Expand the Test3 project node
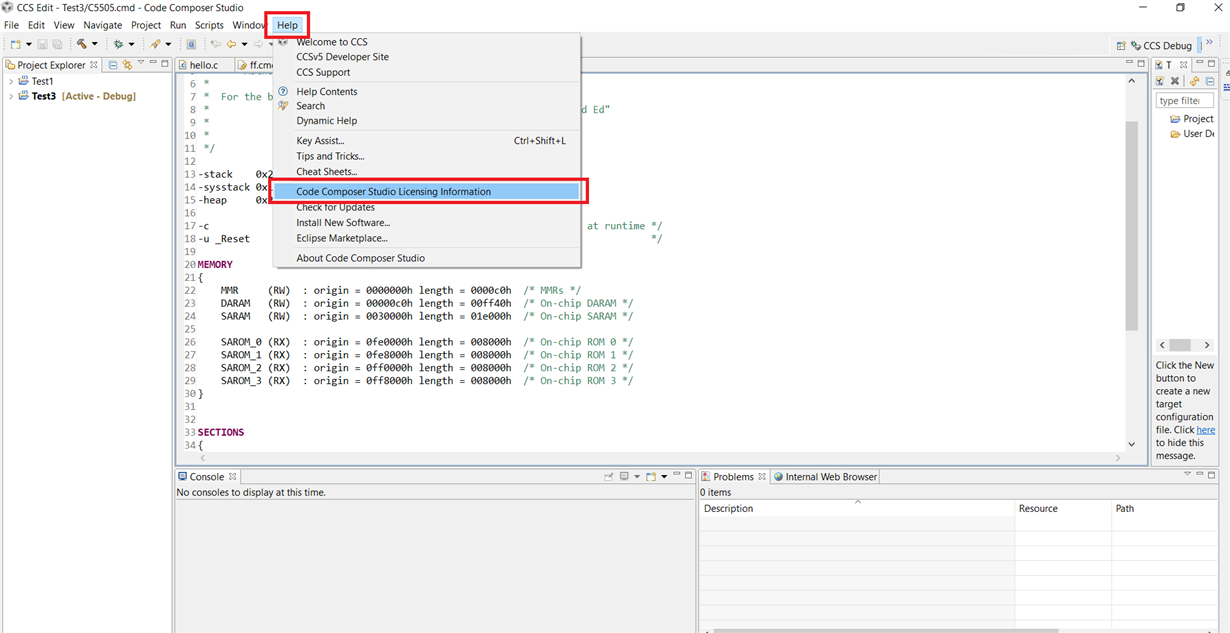This screenshot has width=1230, height=633. coord(11,96)
